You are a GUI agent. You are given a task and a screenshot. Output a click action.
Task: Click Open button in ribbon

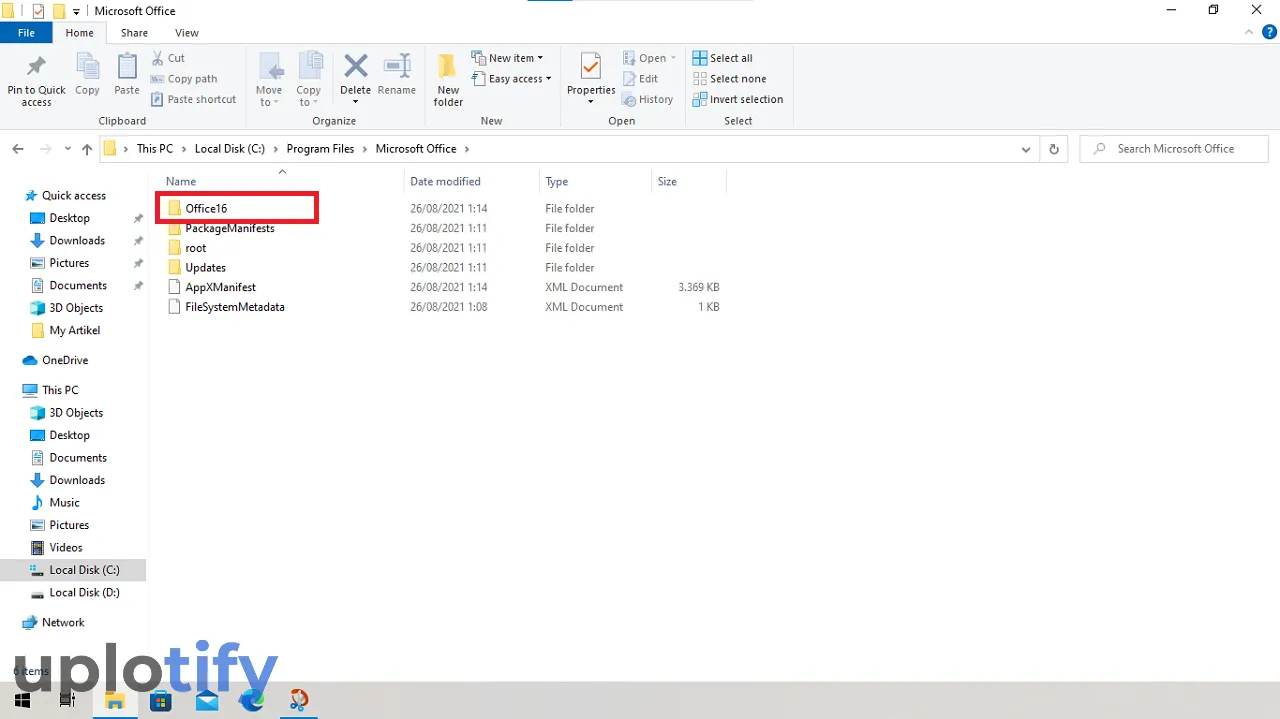coord(650,58)
